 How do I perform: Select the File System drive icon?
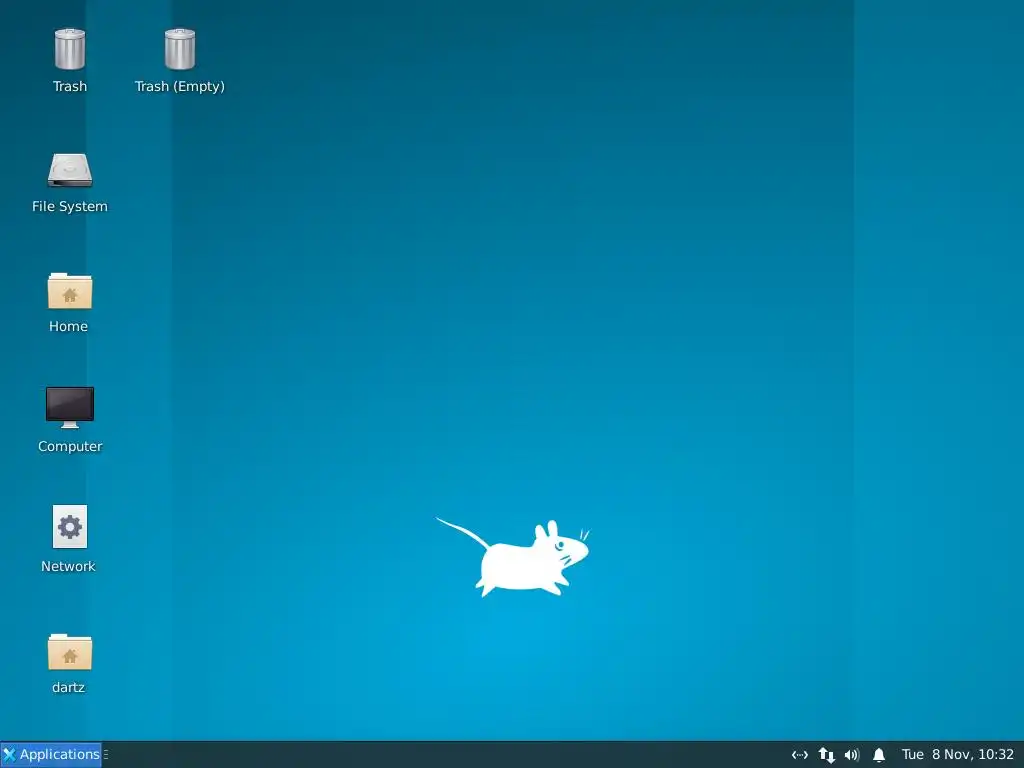coord(70,170)
